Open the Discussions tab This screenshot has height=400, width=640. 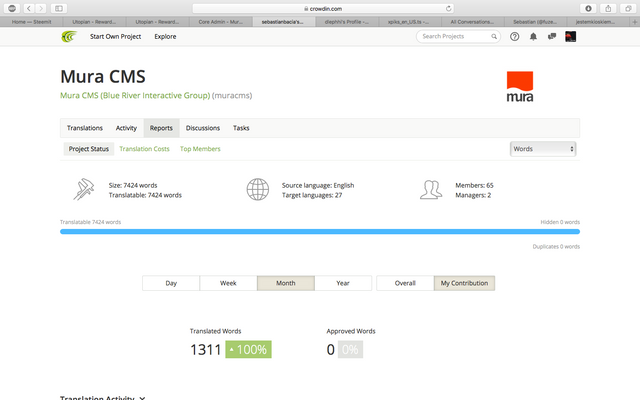pyautogui.click(x=203, y=128)
